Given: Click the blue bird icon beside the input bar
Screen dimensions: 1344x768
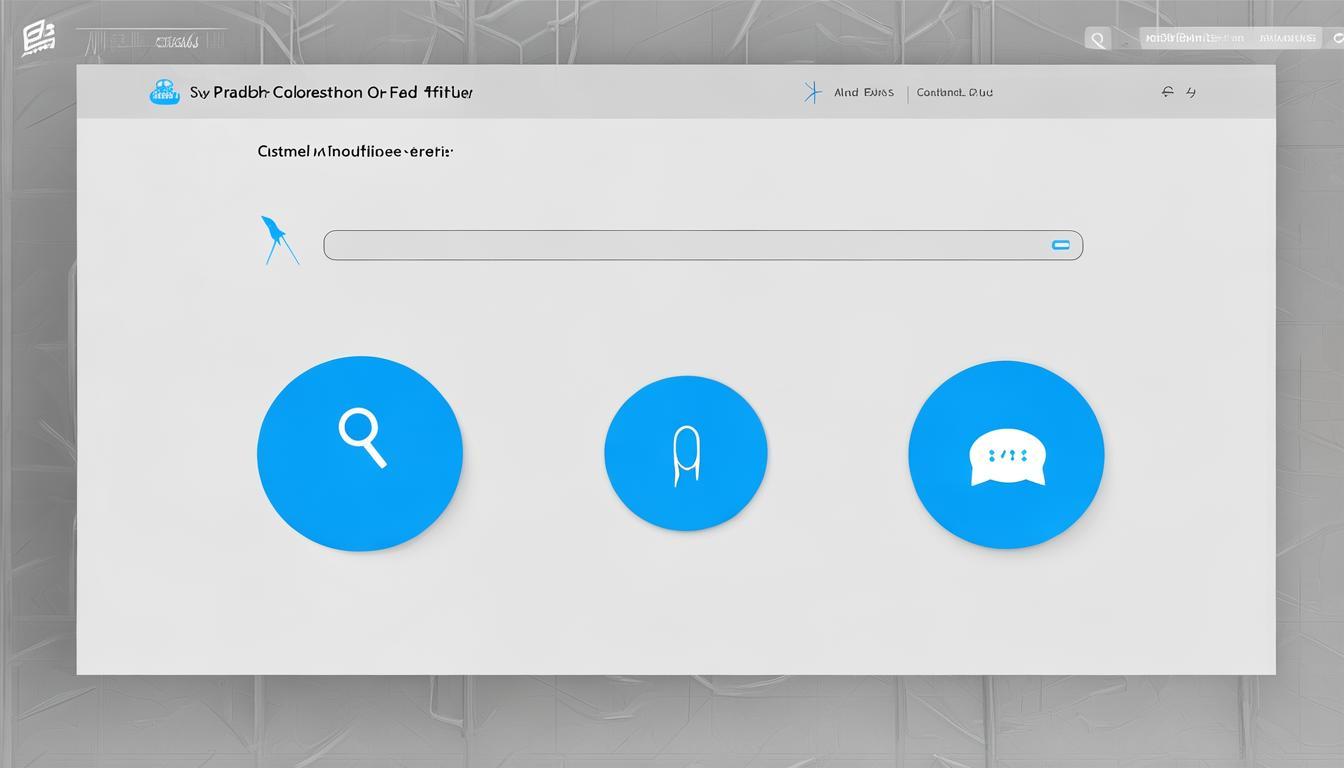Looking at the screenshot, I should [x=278, y=241].
